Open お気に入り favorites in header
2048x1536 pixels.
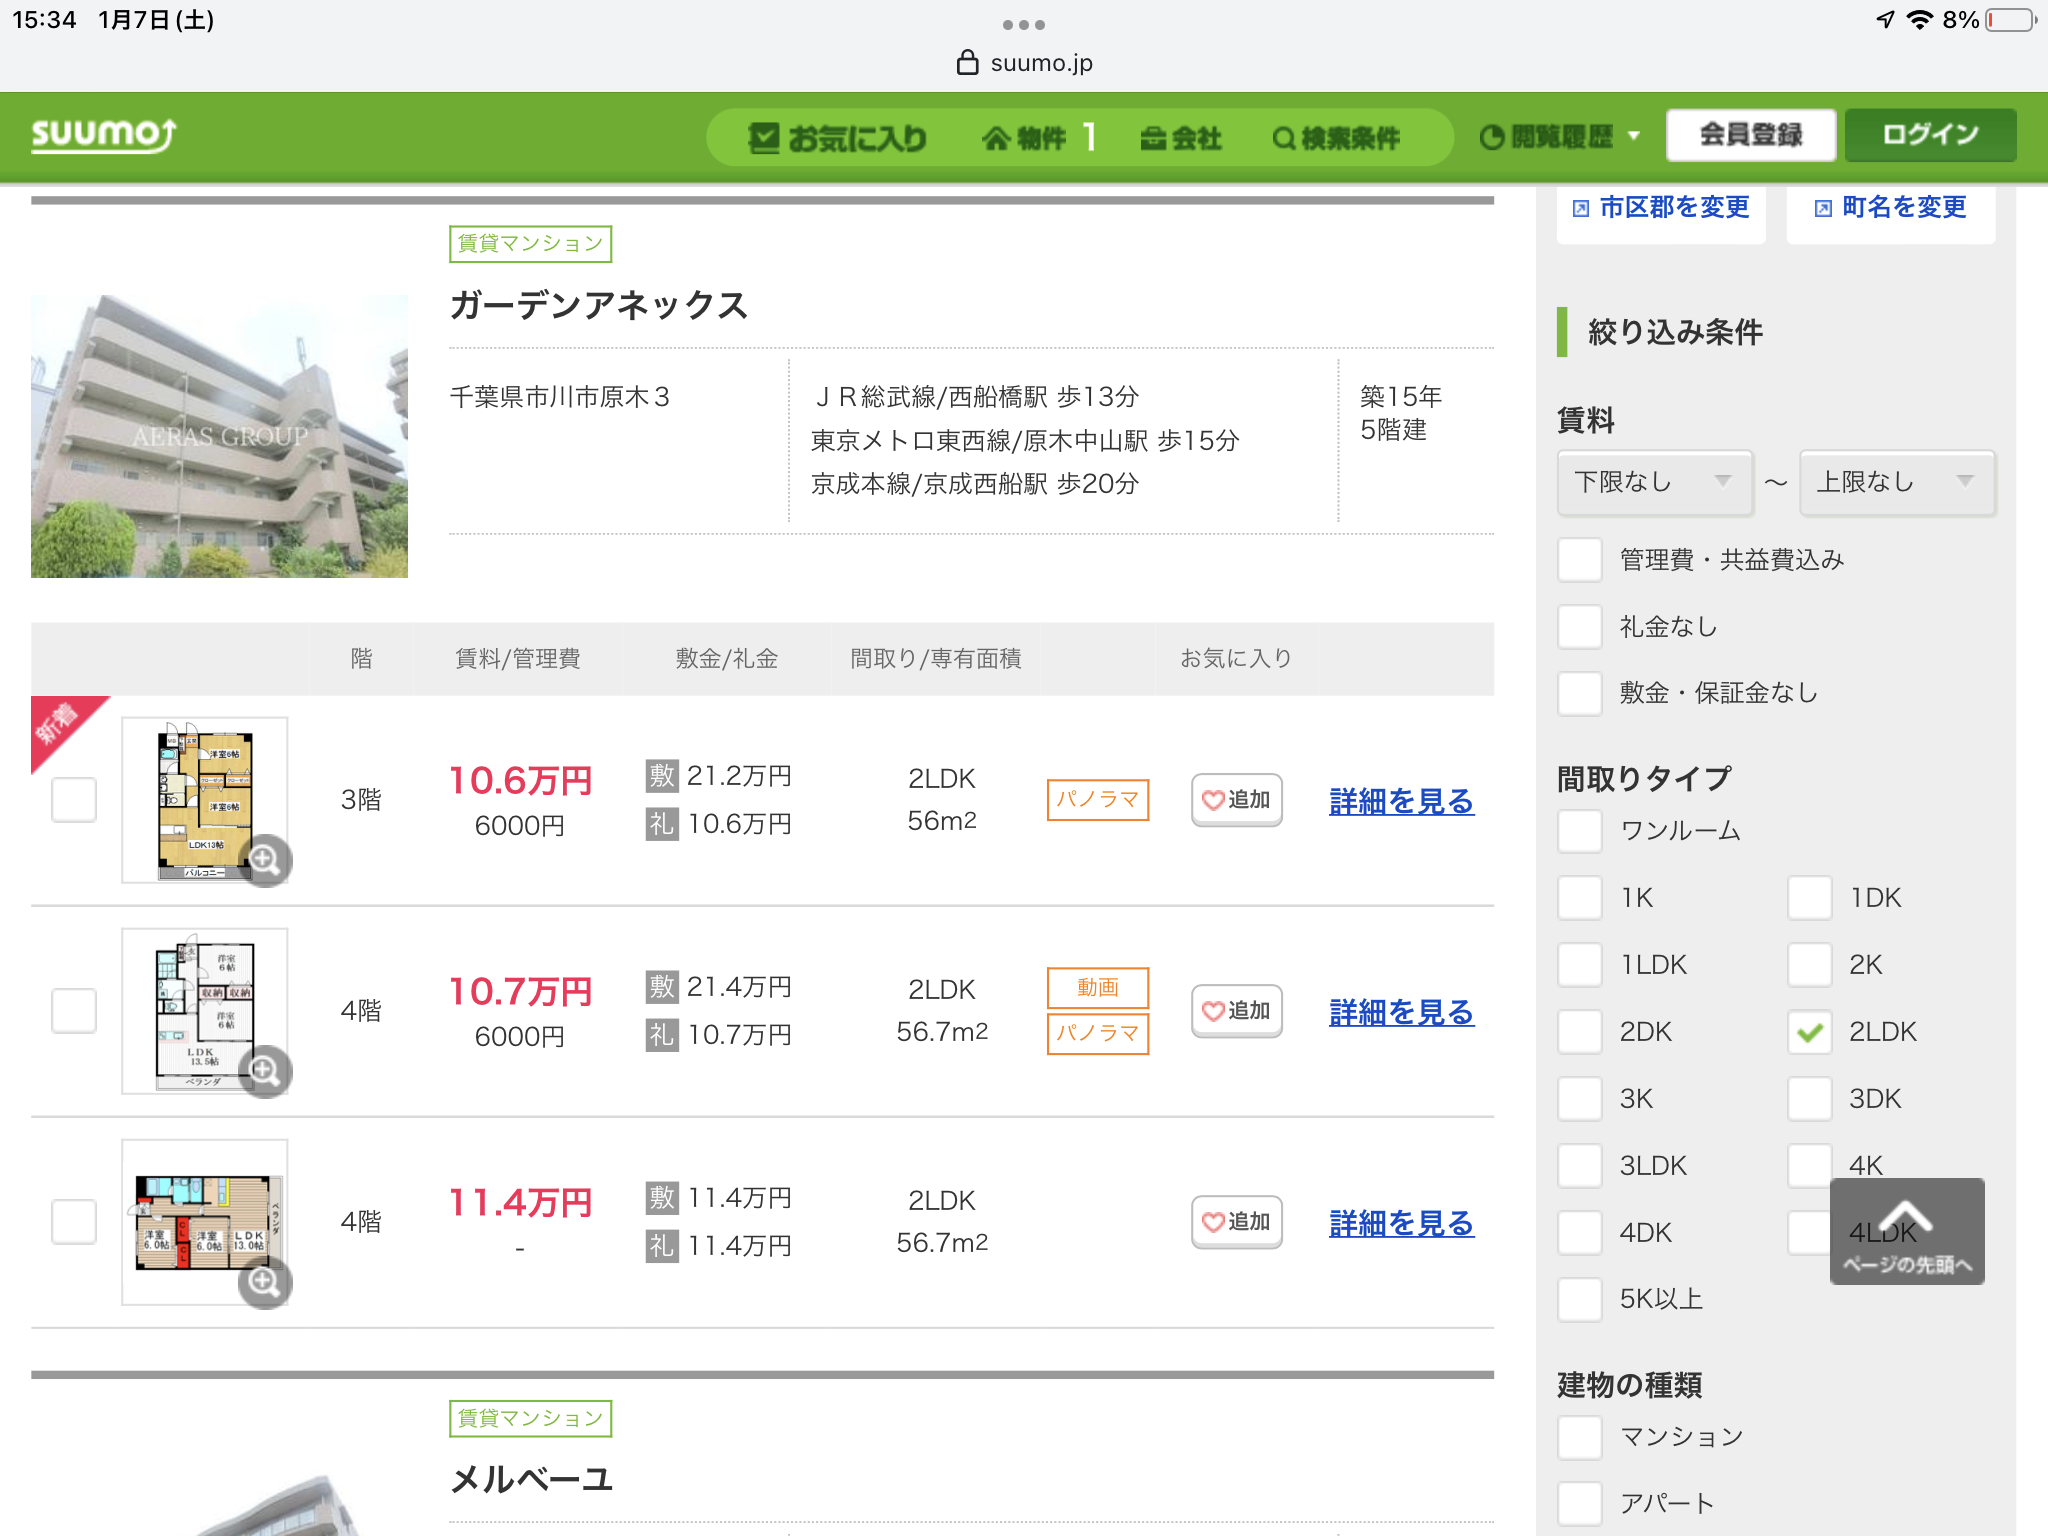[x=838, y=138]
